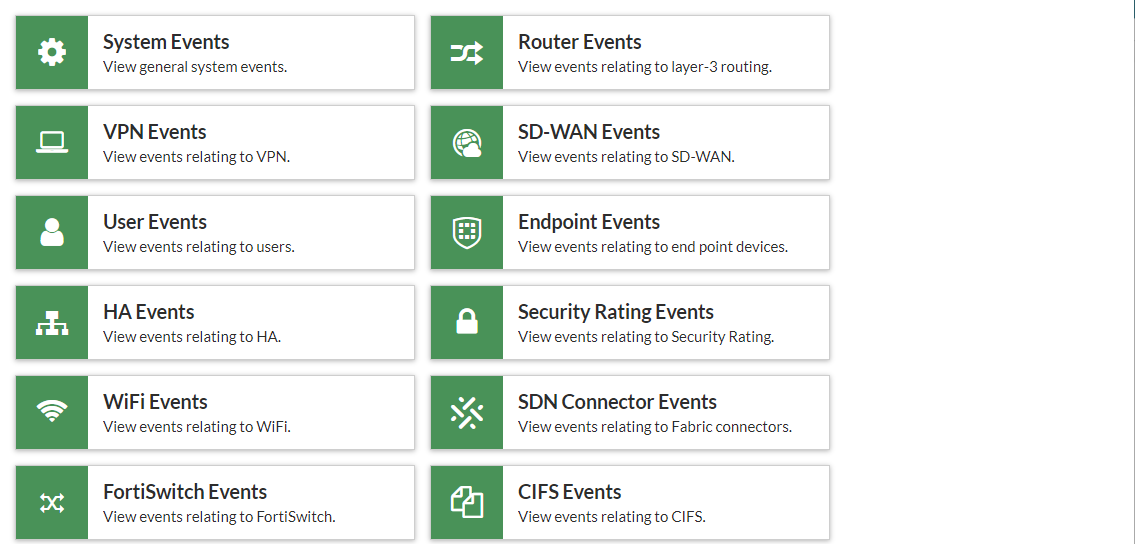This screenshot has height=544, width=1135.
Task: Click the Router Events arrows icon
Action: pos(467,52)
